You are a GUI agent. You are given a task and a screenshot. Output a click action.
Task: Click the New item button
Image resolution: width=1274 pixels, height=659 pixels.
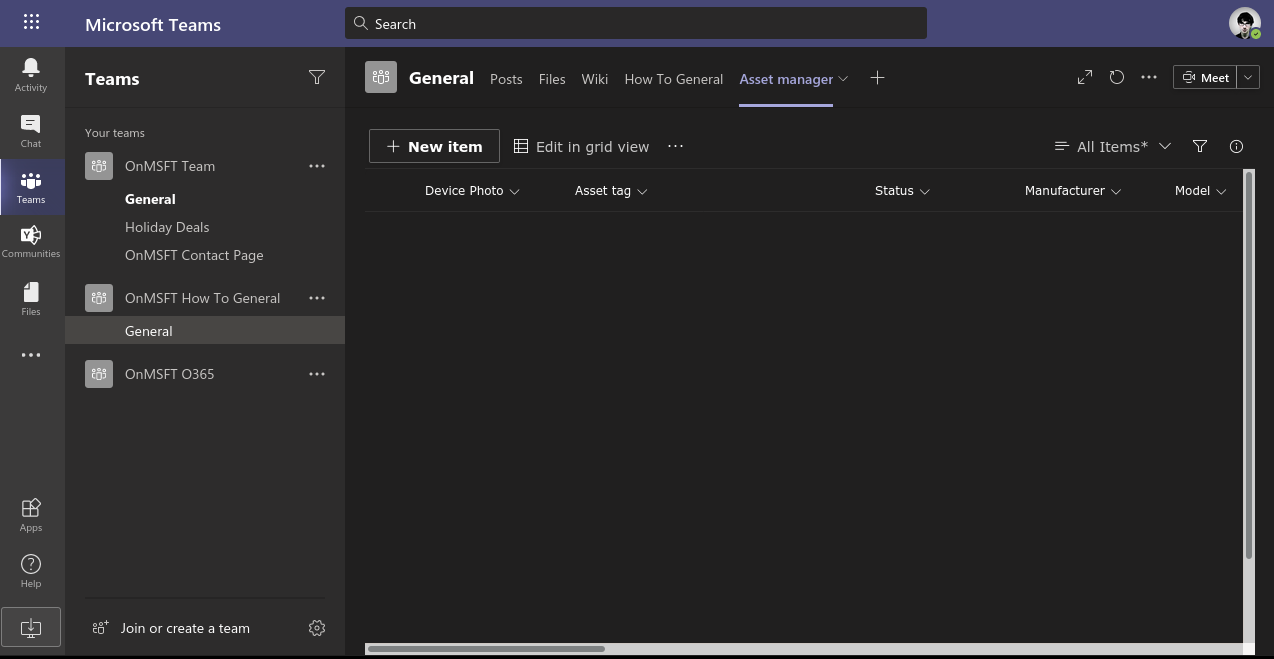click(x=434, y=146)
